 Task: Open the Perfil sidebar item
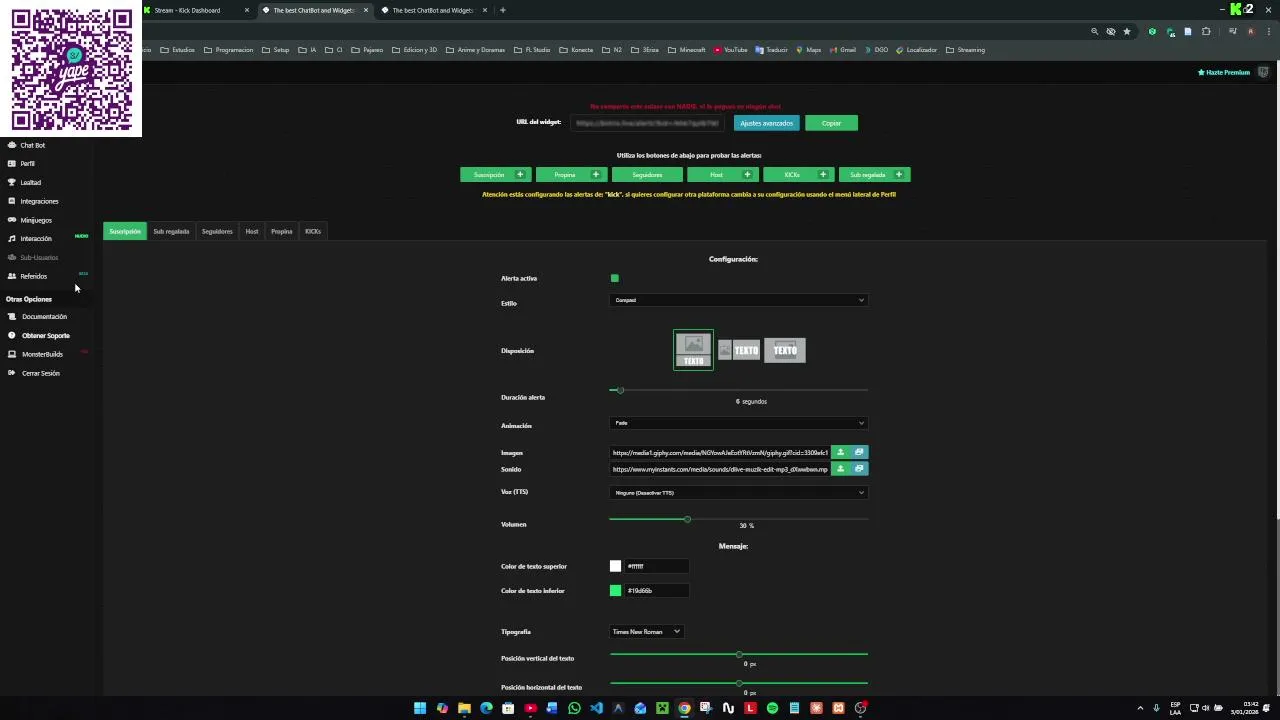(22, 164)
